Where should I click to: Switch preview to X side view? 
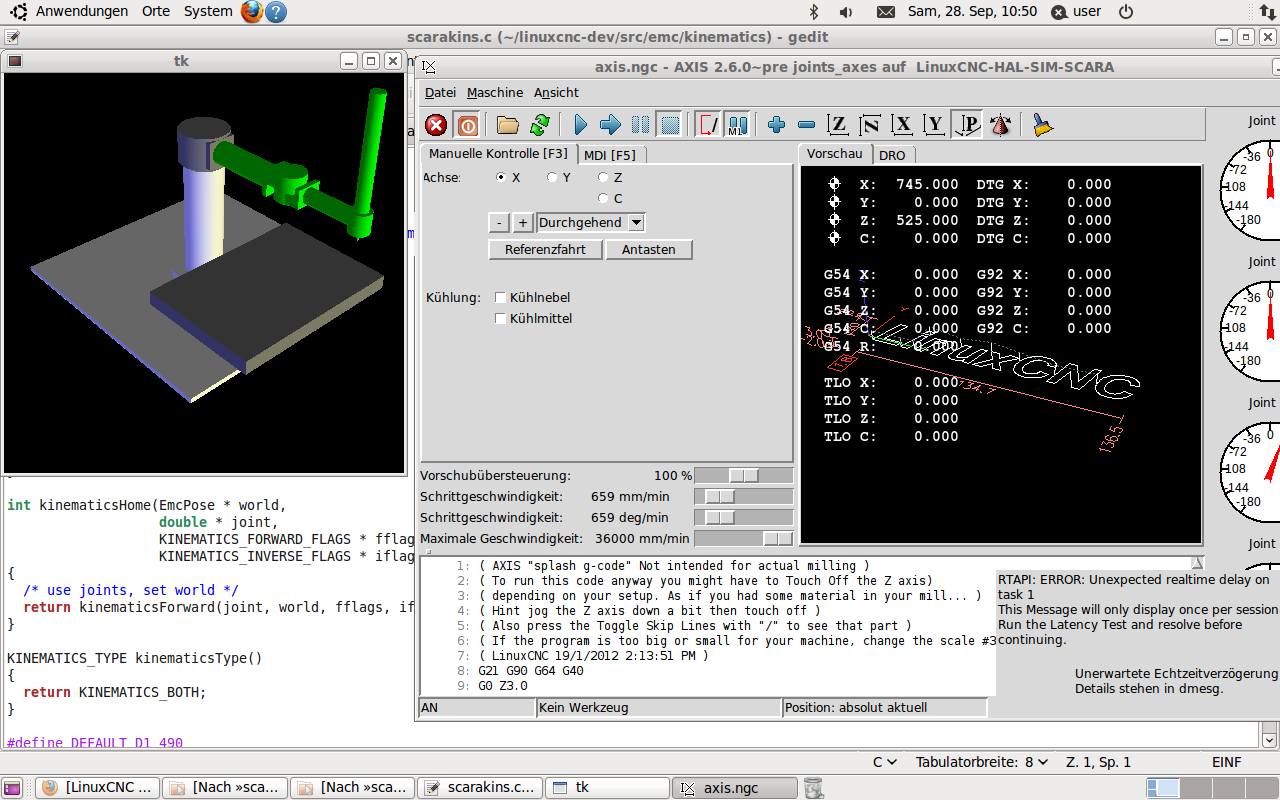click(x=903, y=125)
